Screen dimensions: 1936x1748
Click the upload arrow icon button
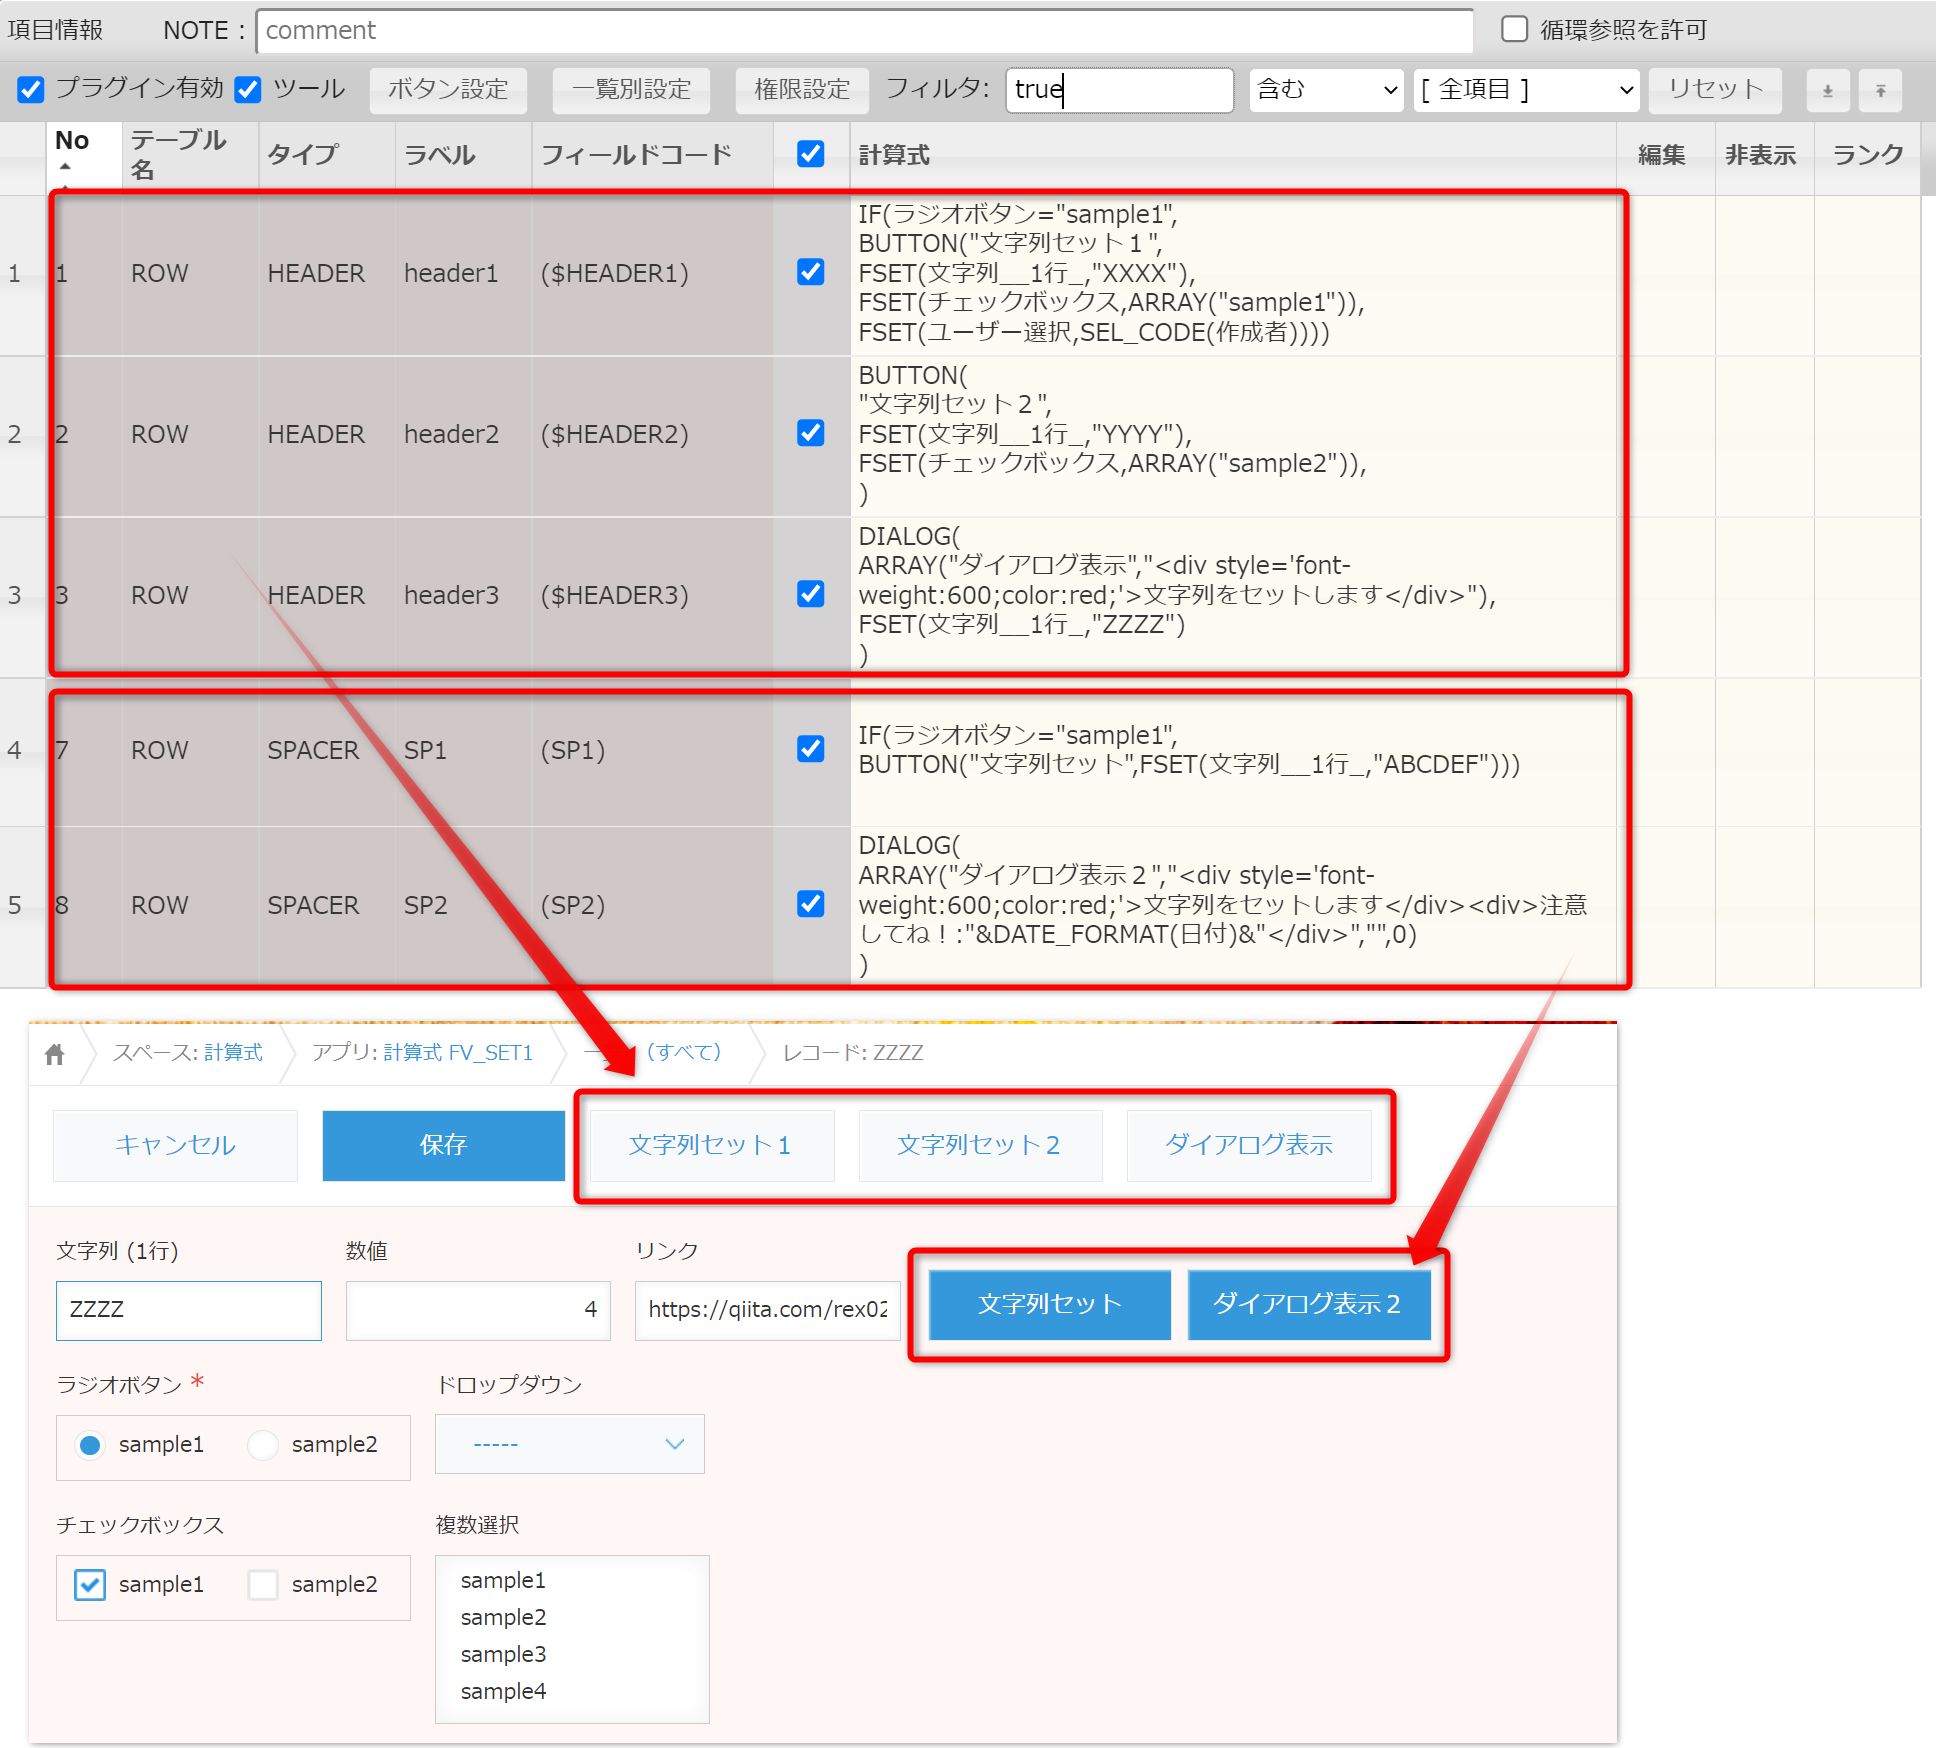coord(1880,90)
